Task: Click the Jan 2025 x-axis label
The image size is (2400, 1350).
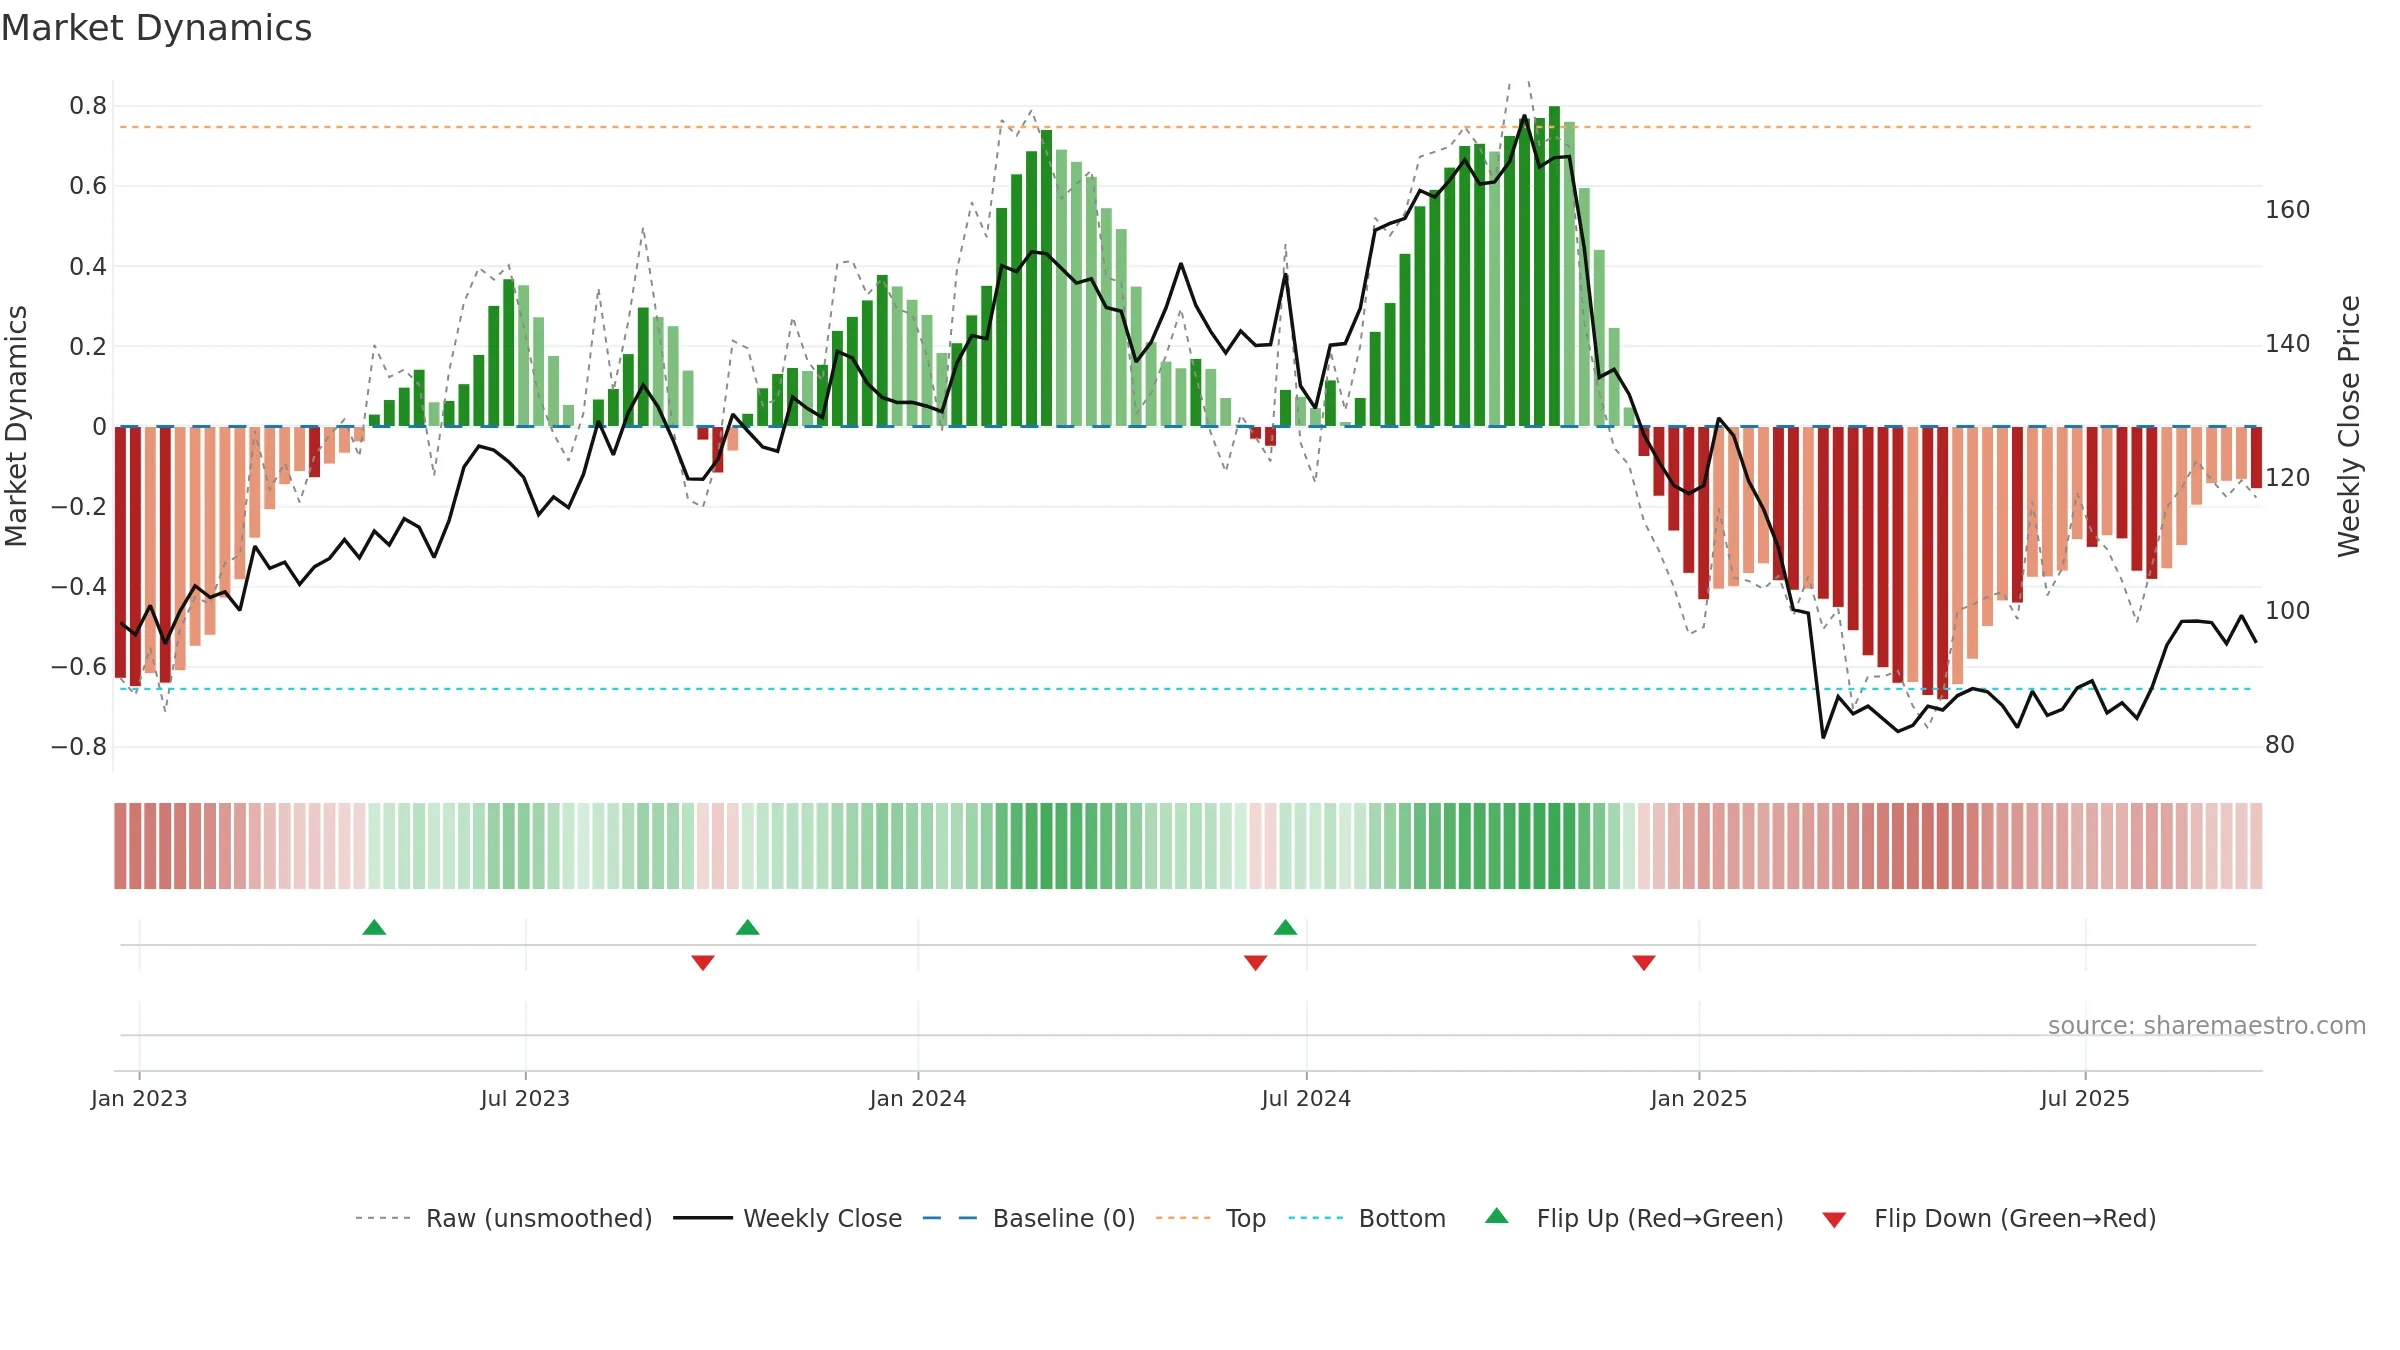Action: tap(1699, 1098)
